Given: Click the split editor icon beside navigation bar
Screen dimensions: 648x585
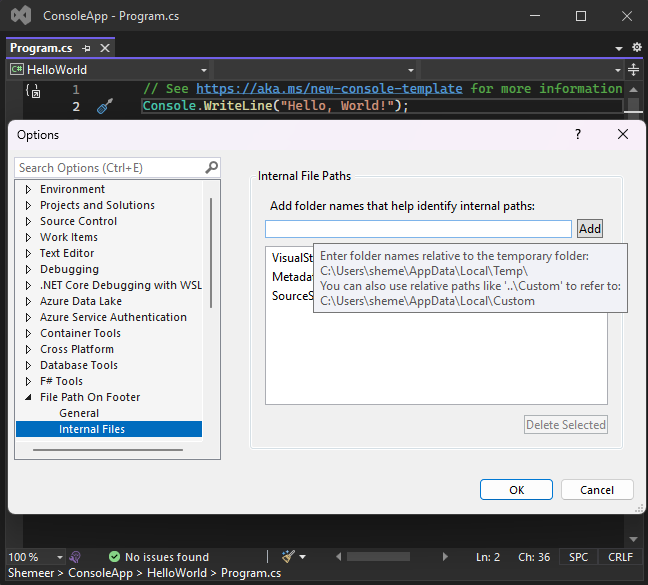Looking at the screenshot, I should tap(634, 70).
